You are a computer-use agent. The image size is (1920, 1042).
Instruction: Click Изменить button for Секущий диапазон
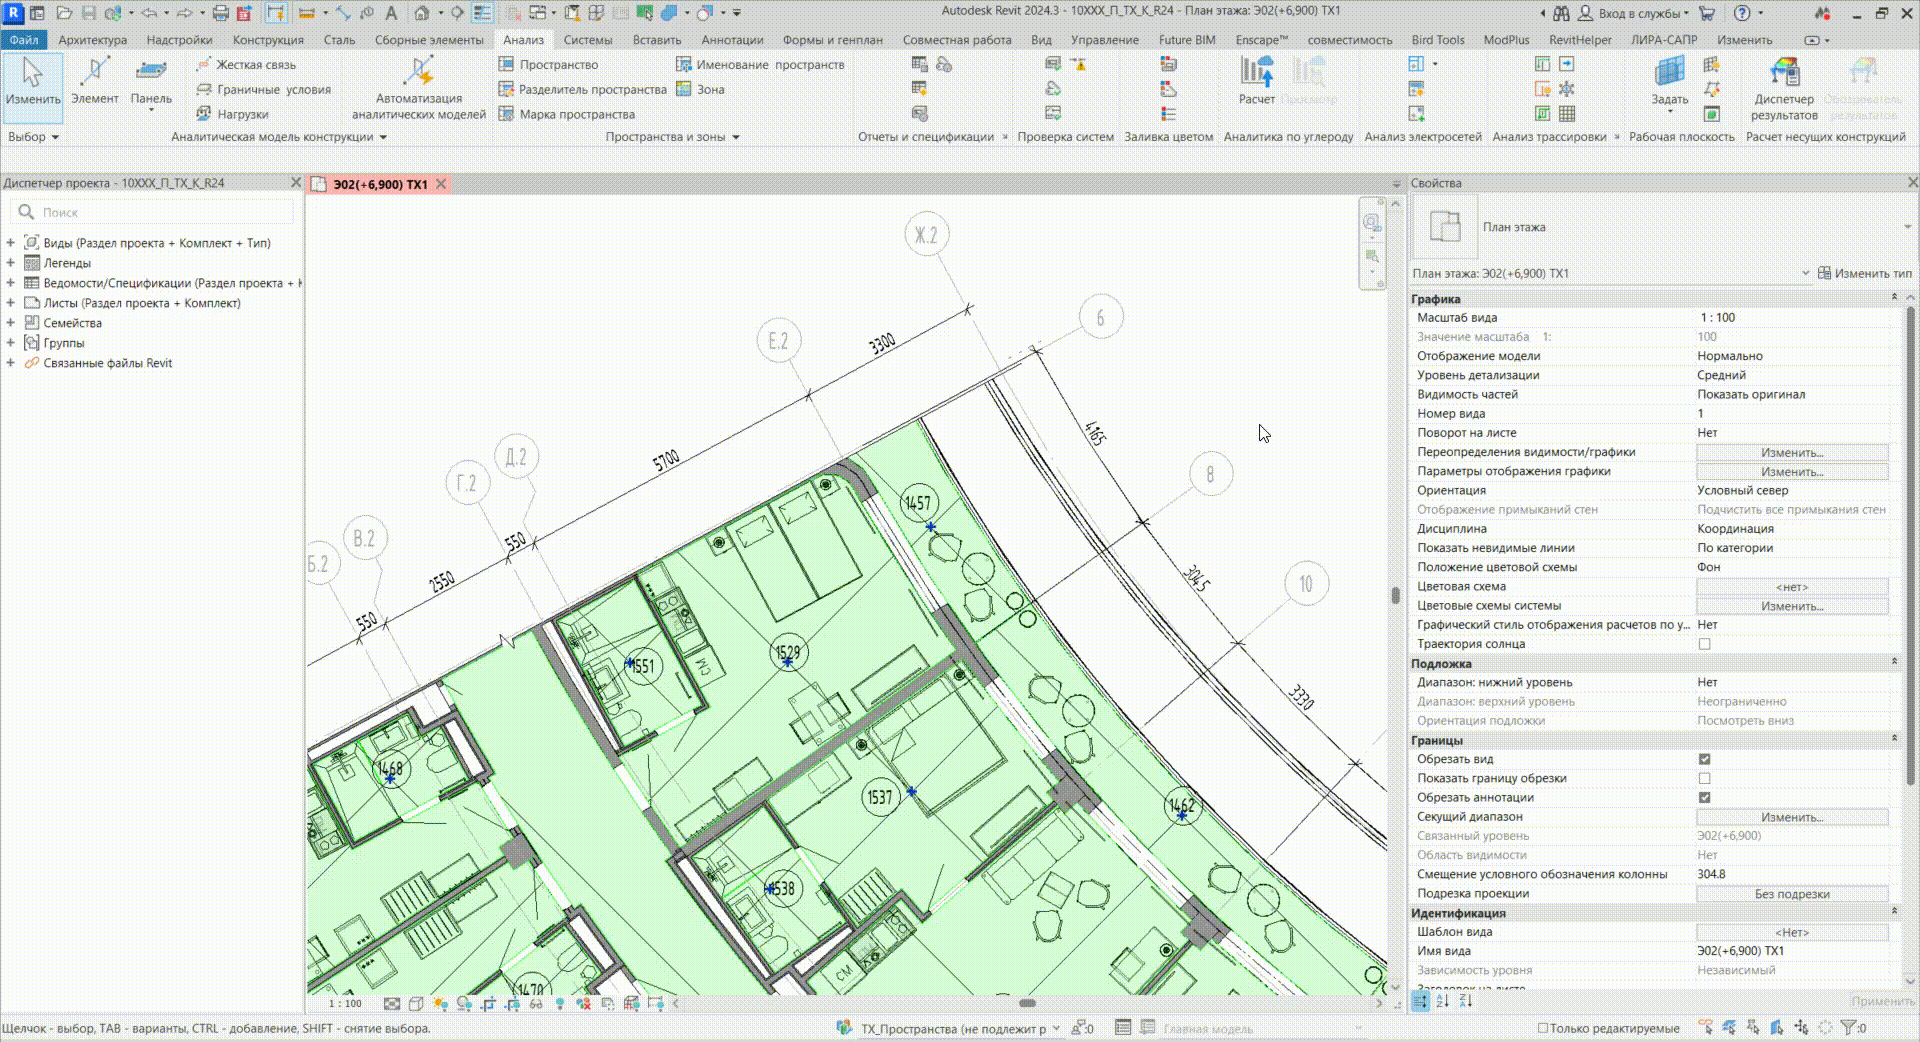pyautogui.click(x=1791, y=817)
